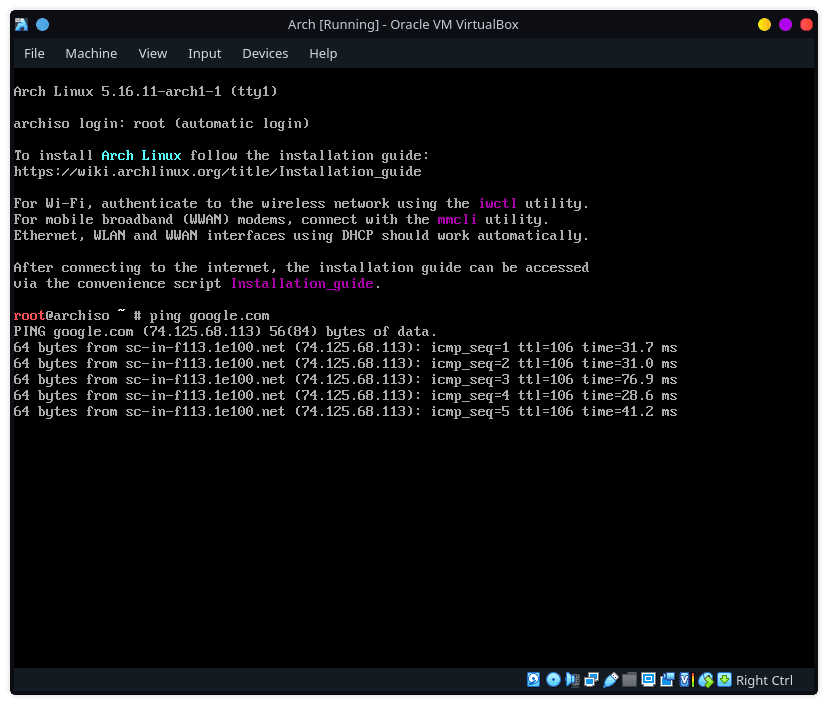This screenshot has width=828, height=705.
Task: Click the 'PING google.com (74.125.68.113)' line
Action: click(225, 332)
